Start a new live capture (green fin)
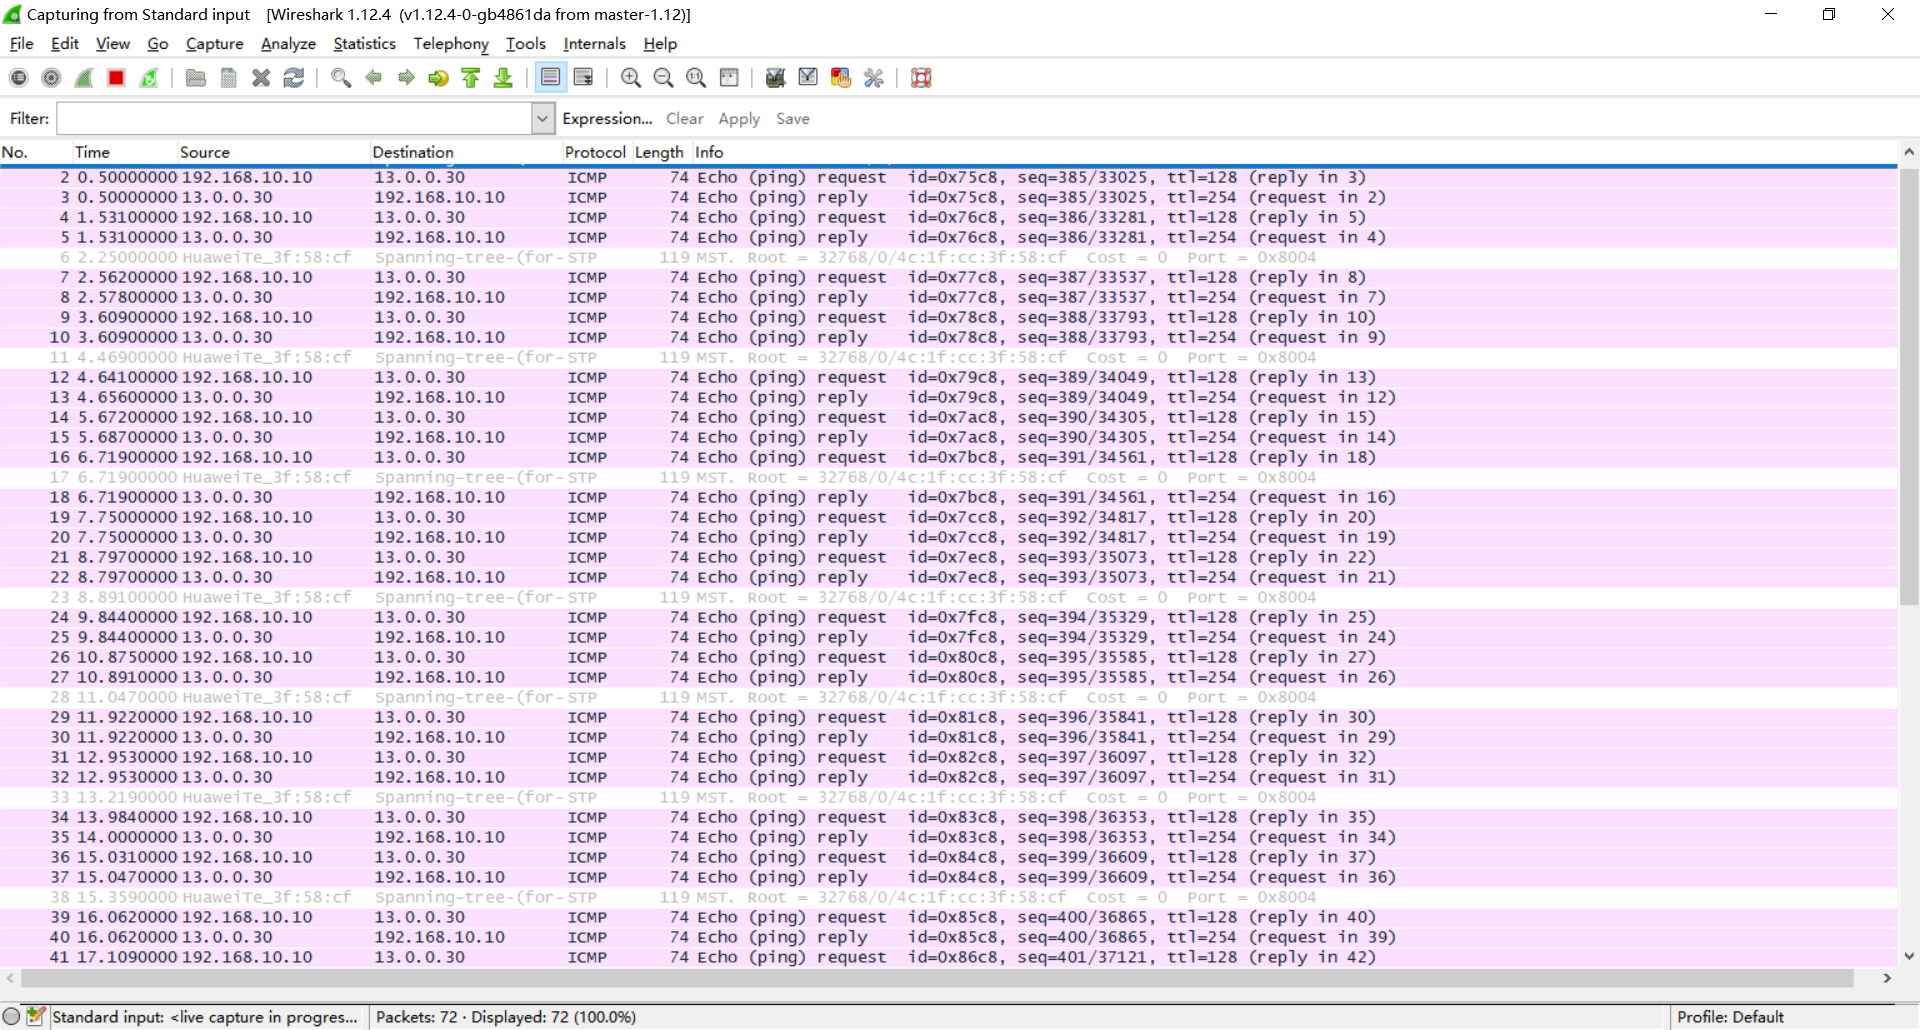The height and width of the screenshot is (1030, 1920). (x=84, y=78)
